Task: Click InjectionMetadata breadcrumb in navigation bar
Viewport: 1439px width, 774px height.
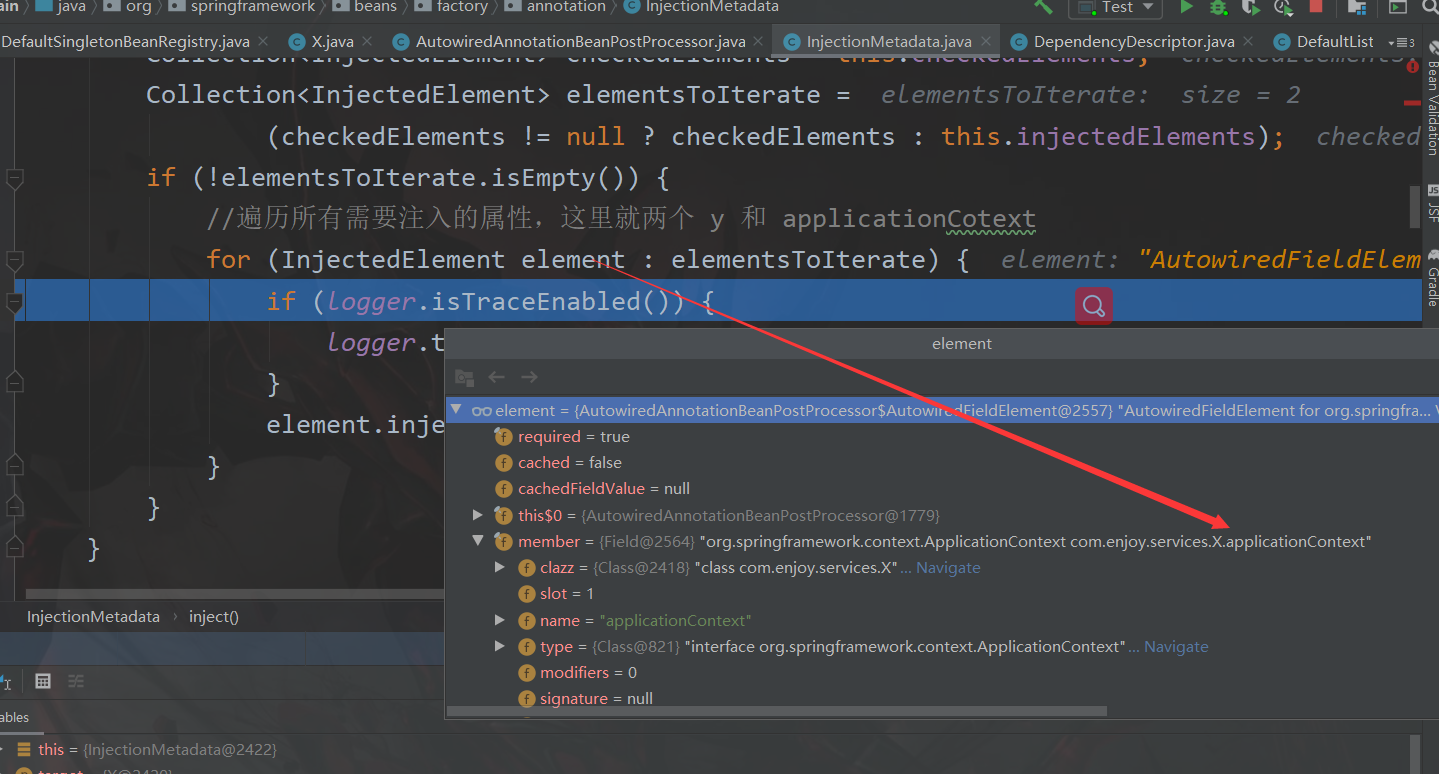Action: (700, 7)
